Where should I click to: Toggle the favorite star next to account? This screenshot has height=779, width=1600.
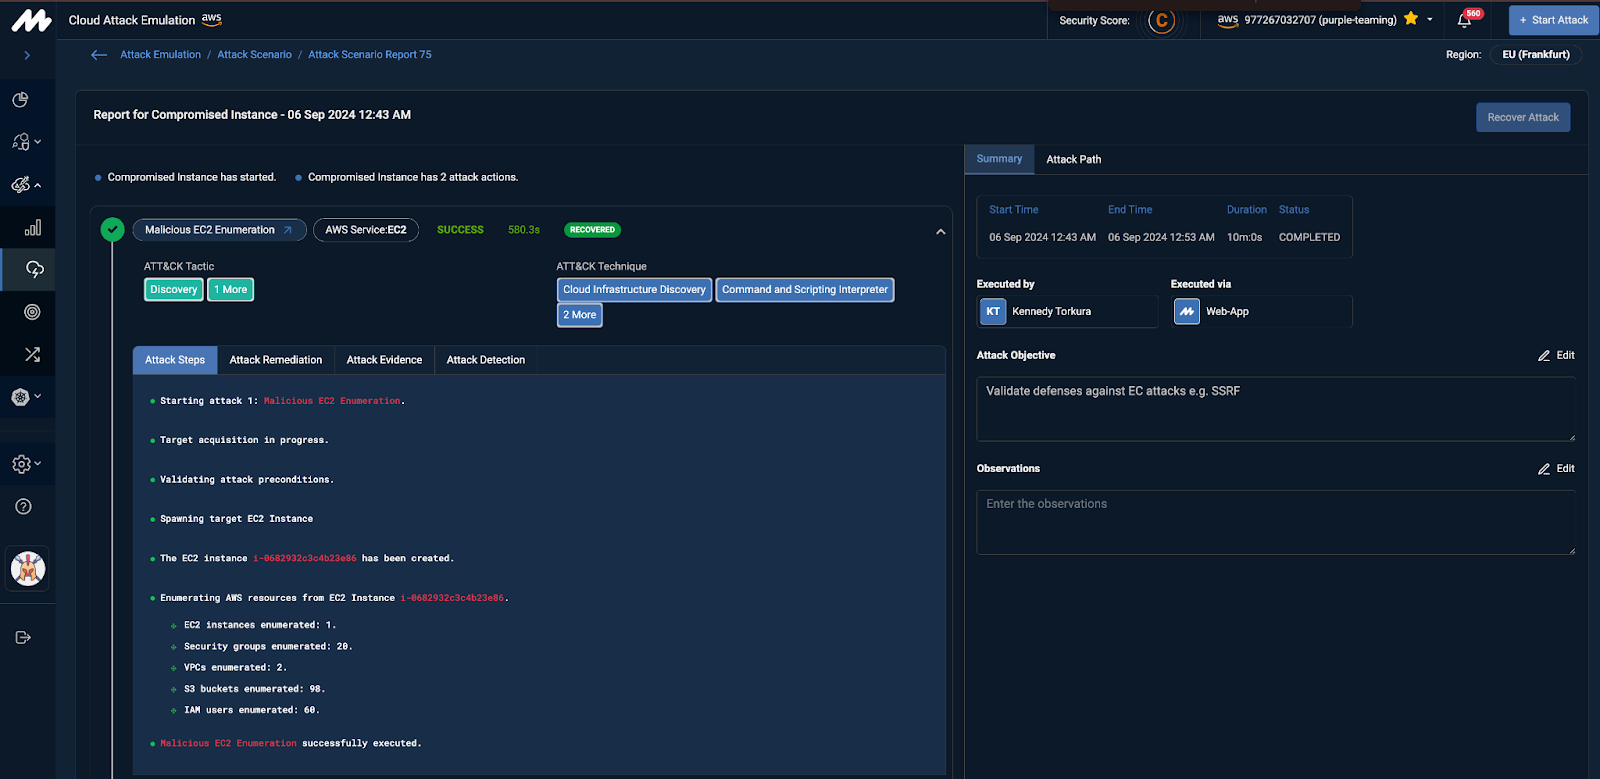pos(1411,19)
